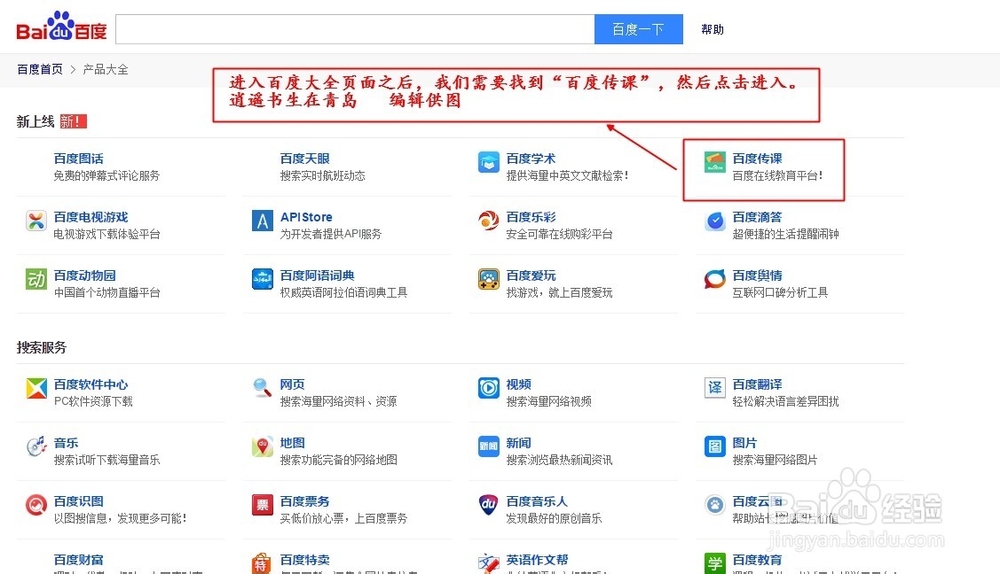Click the 百度音乐人 icon
The height and width of the screenshot is (574, 1000).
point(489,505)
